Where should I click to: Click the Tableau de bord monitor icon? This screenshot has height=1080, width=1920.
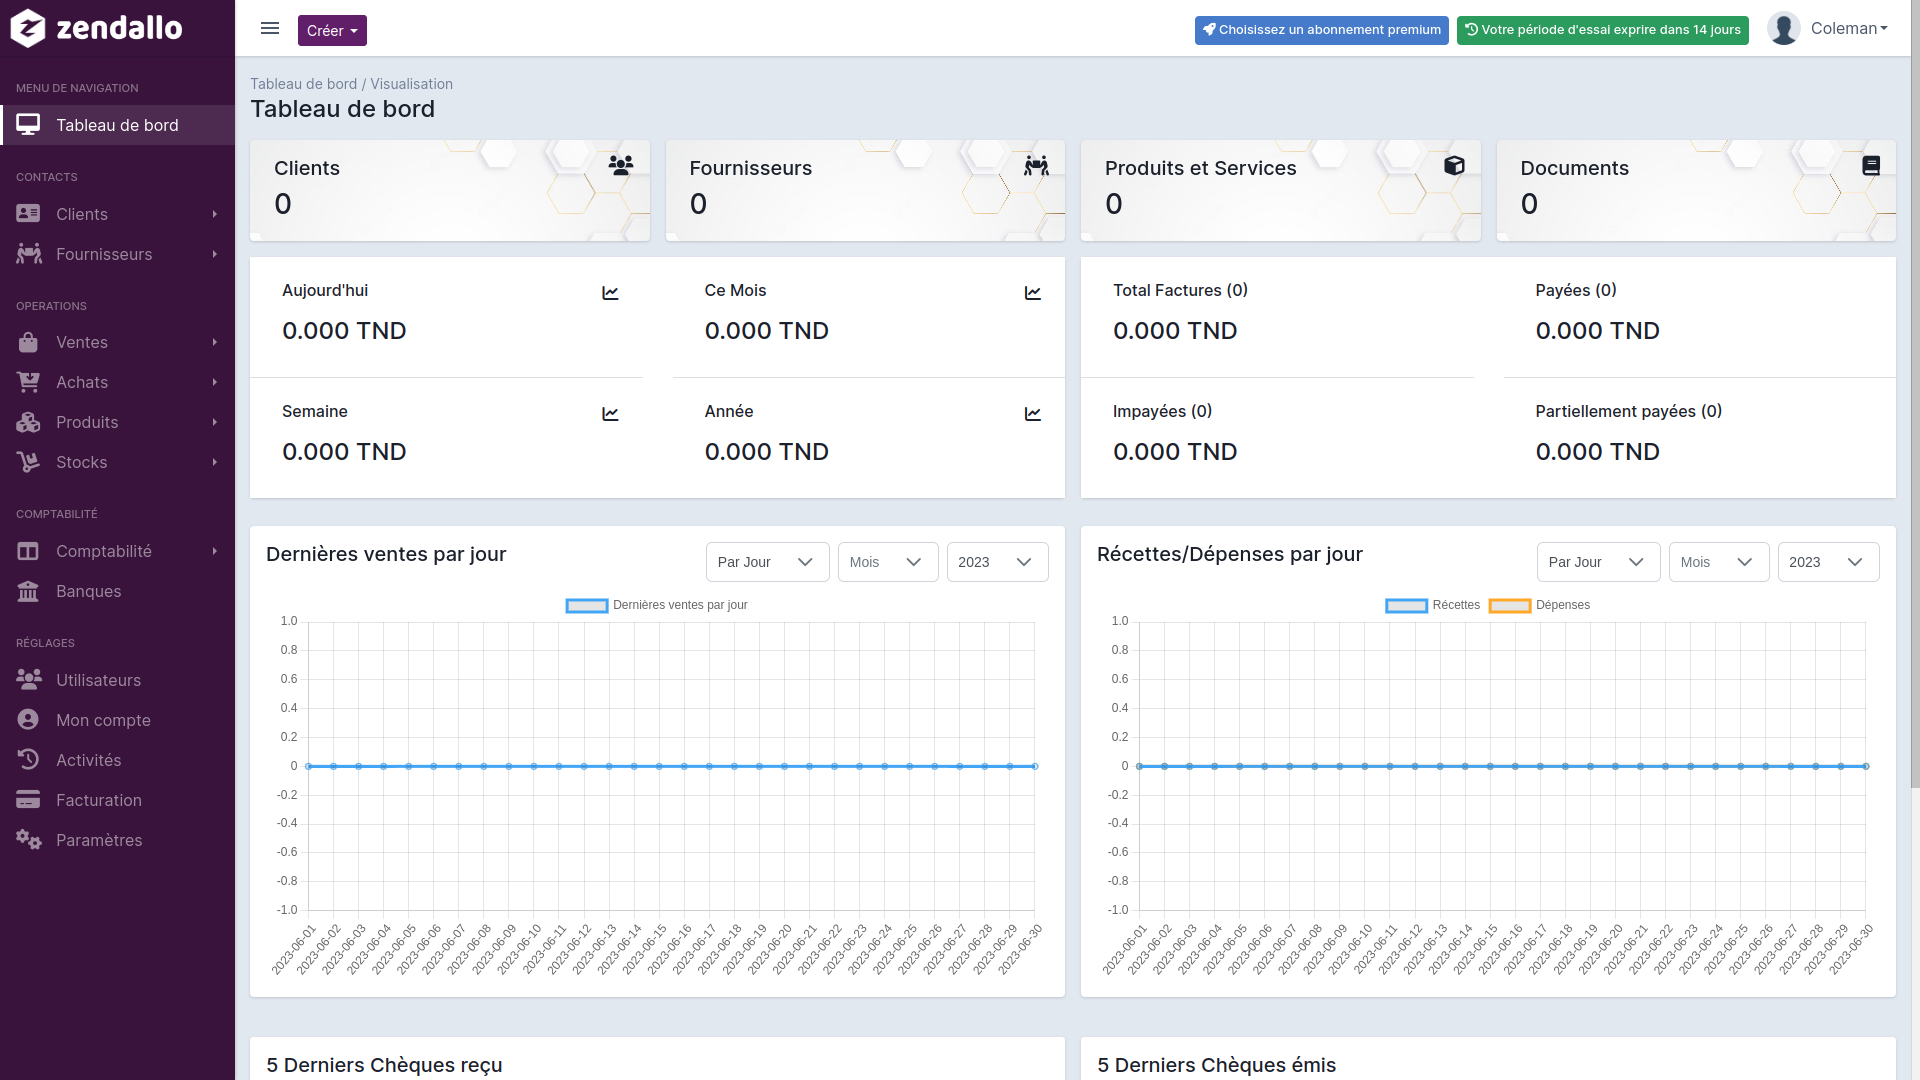tap(28, 125)
